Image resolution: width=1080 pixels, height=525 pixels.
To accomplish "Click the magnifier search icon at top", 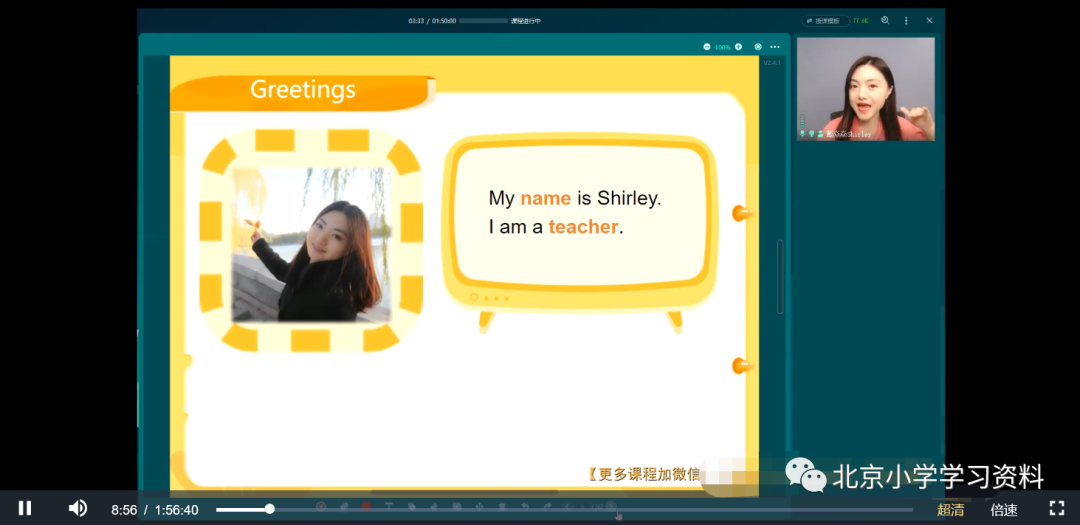I will click(x=885, y=21).
